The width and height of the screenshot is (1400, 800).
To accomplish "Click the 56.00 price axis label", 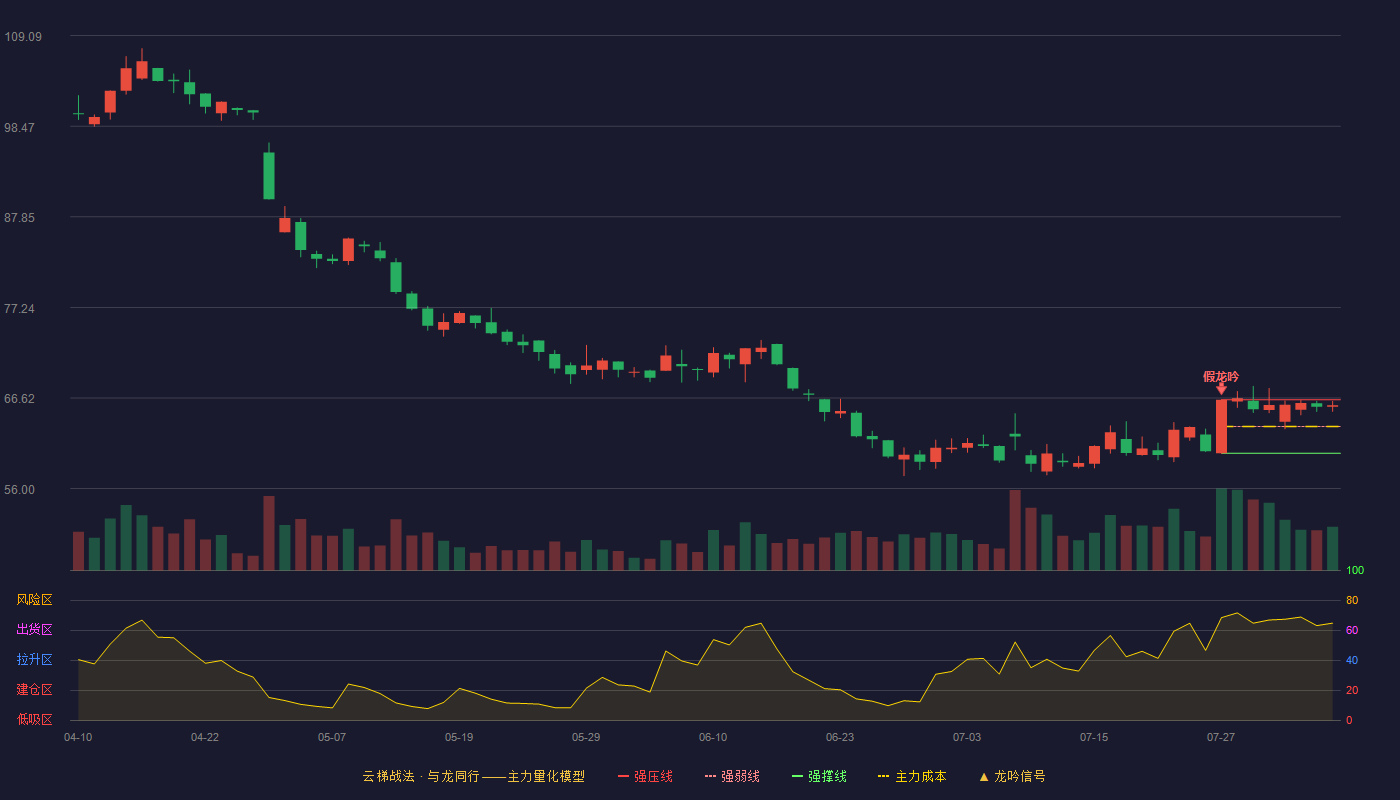I will tap(20, 490).
